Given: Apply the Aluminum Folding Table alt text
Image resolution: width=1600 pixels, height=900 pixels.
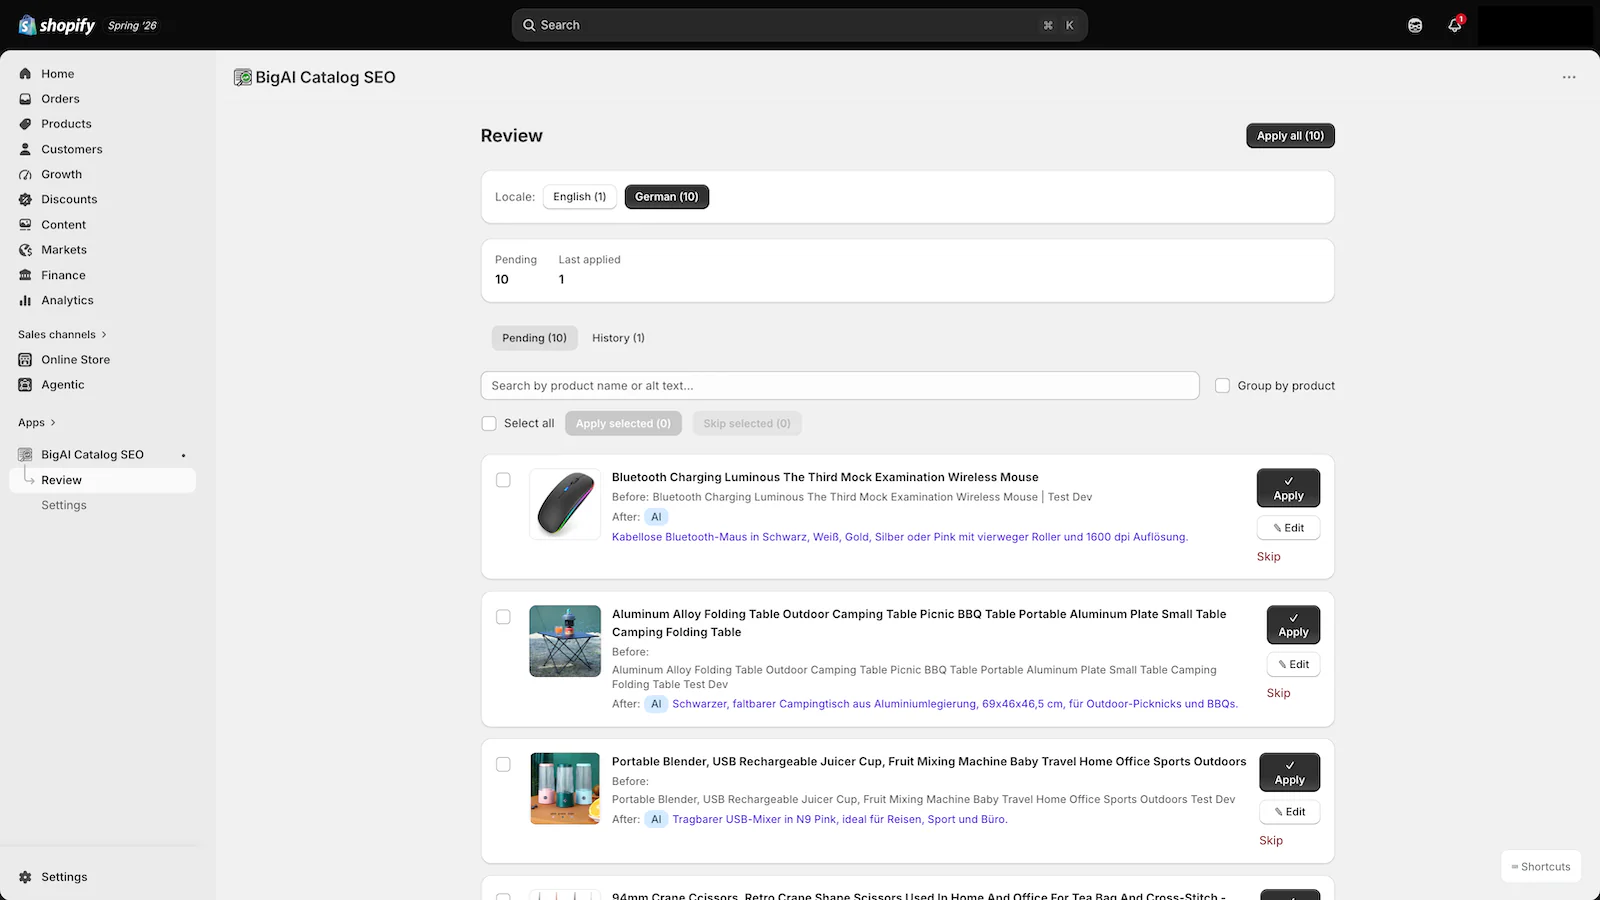Looking at the screenshot, I should coord(1293,625).
